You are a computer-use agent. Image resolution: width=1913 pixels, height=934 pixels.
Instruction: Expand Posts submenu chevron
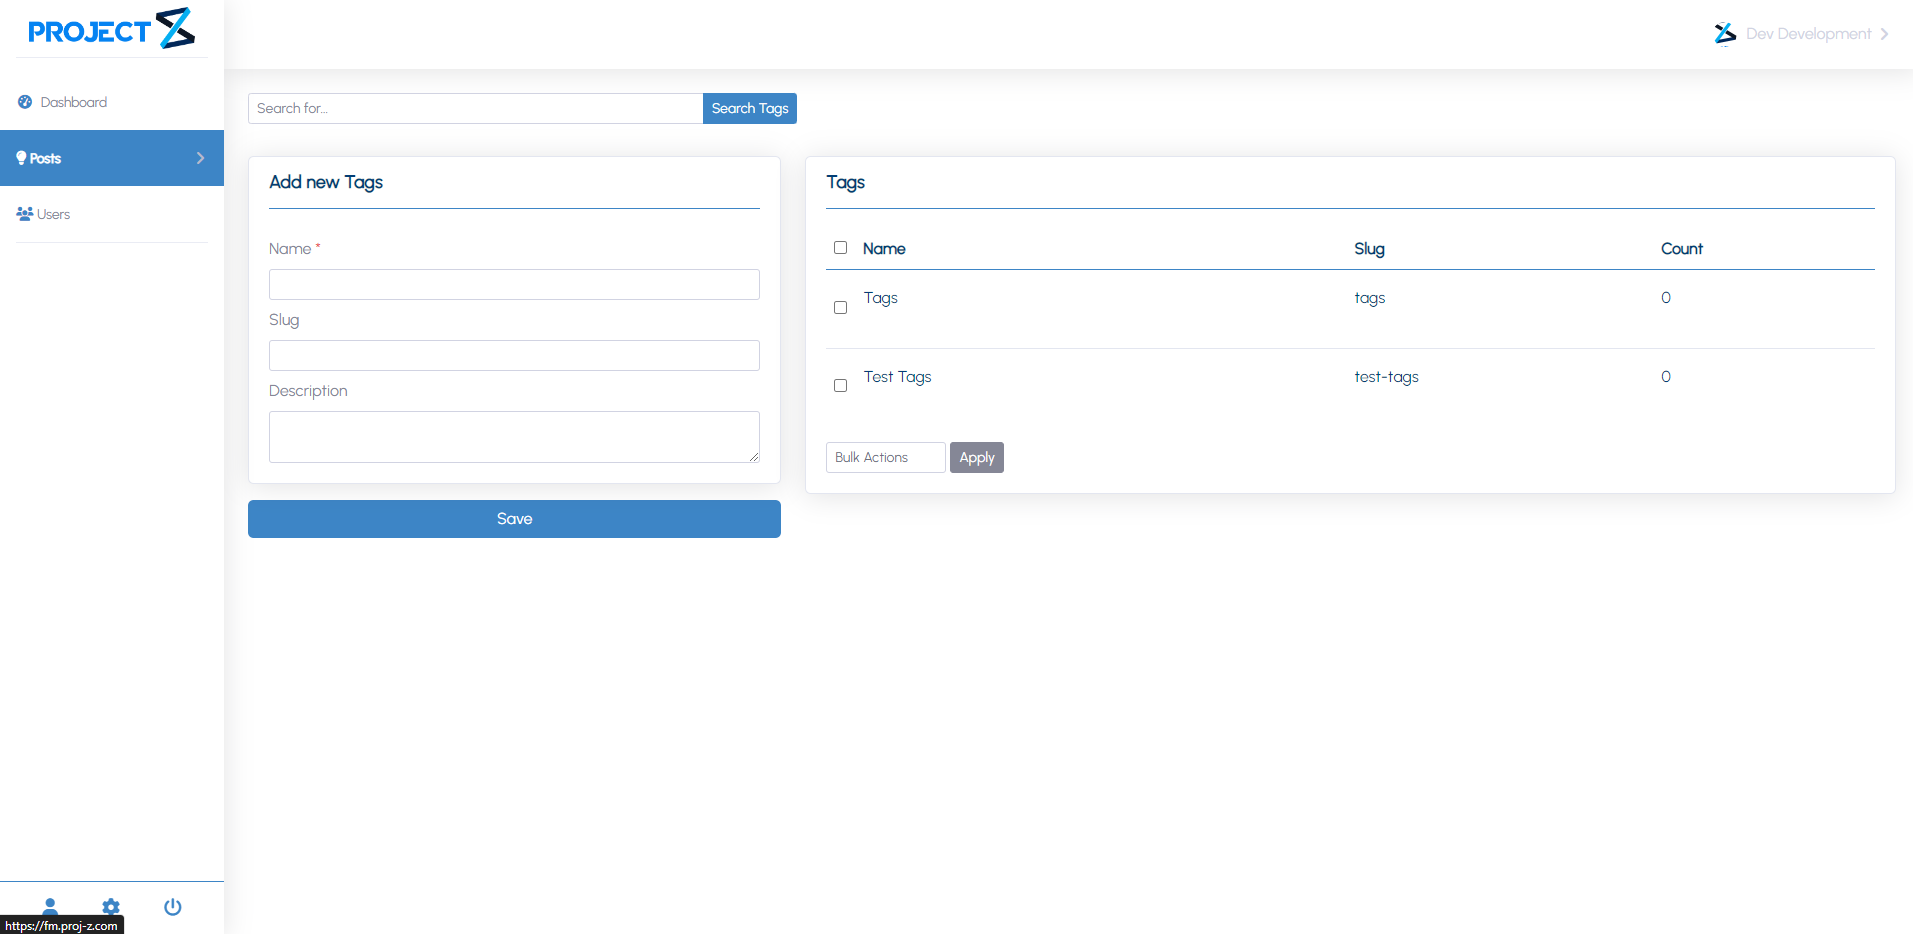(x=200, y=158)
